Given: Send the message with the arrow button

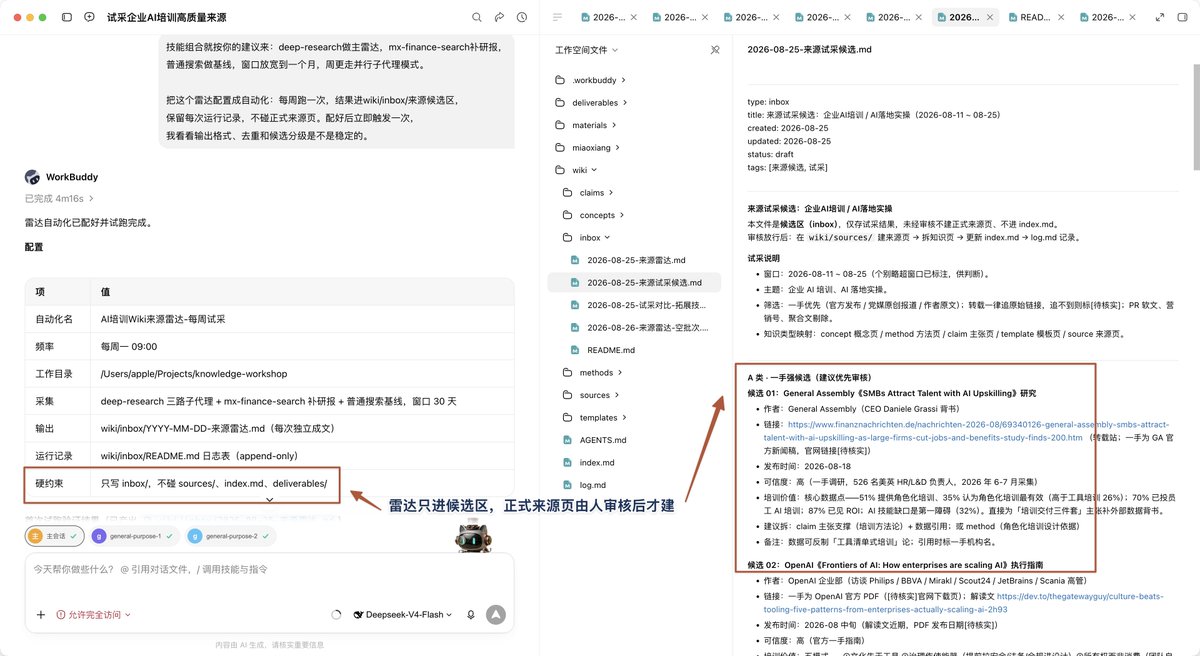Looking at the screenshot, I should click(496, 614).
